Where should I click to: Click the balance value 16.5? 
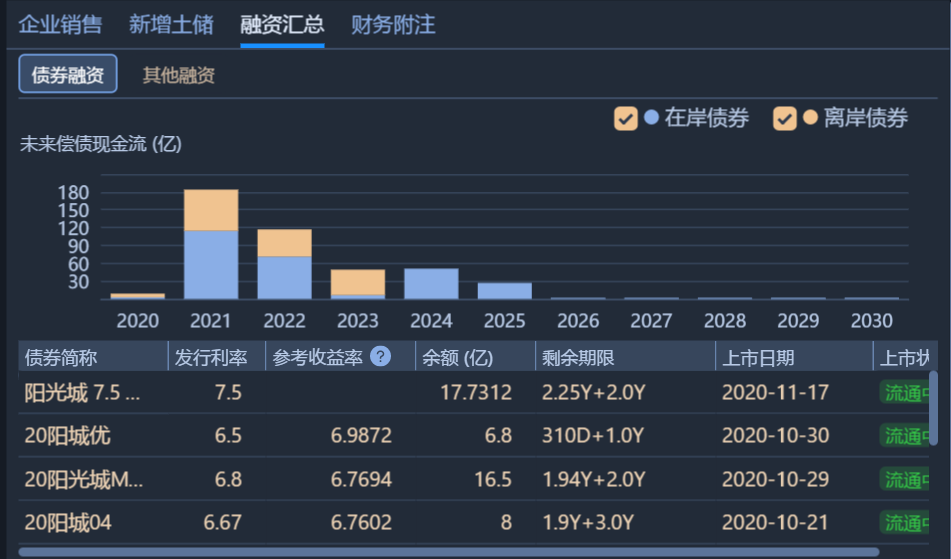493,480
